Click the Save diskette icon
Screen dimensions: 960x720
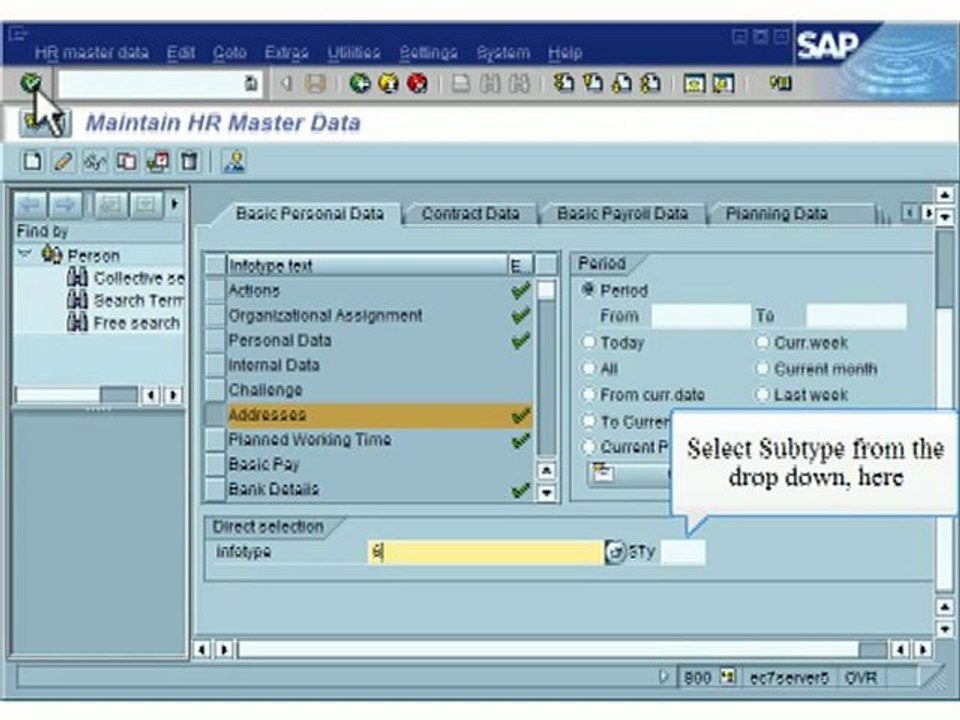[315, 83]
